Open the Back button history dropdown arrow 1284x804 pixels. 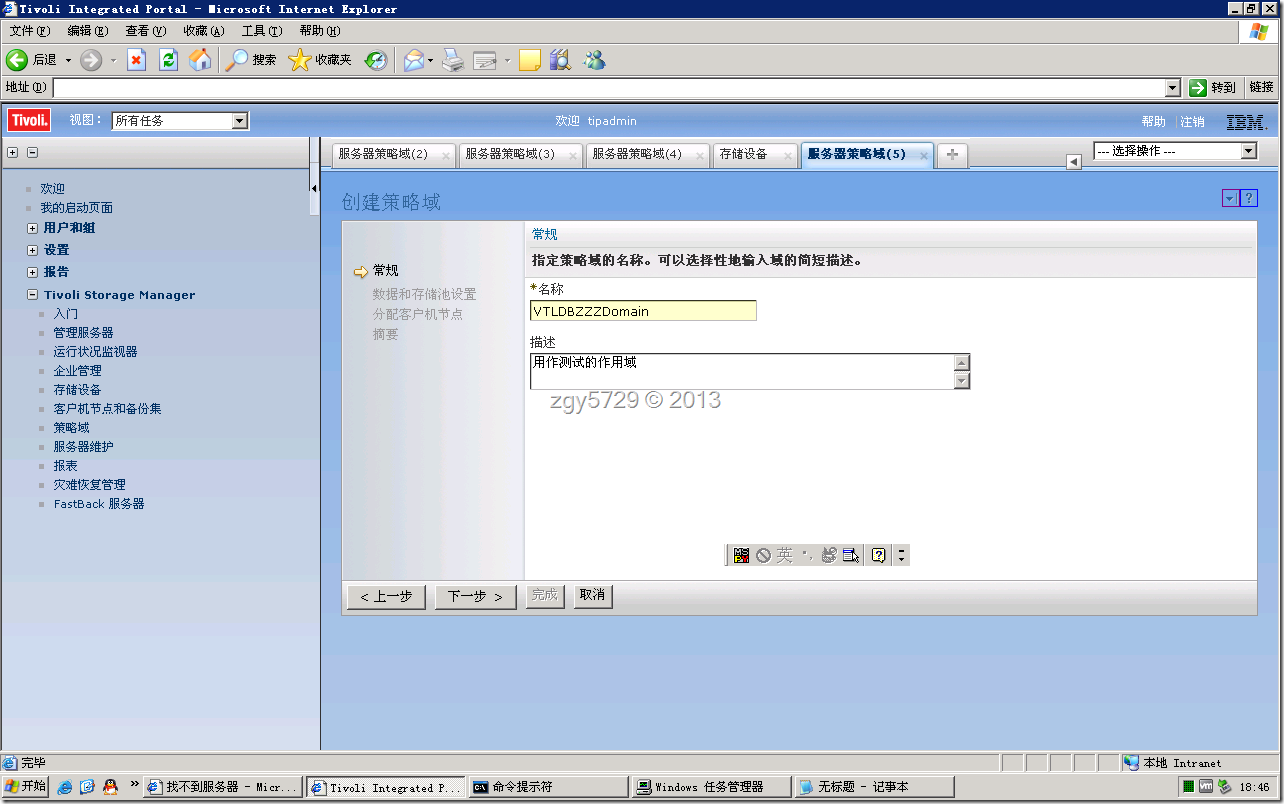(x=69, y=60)
